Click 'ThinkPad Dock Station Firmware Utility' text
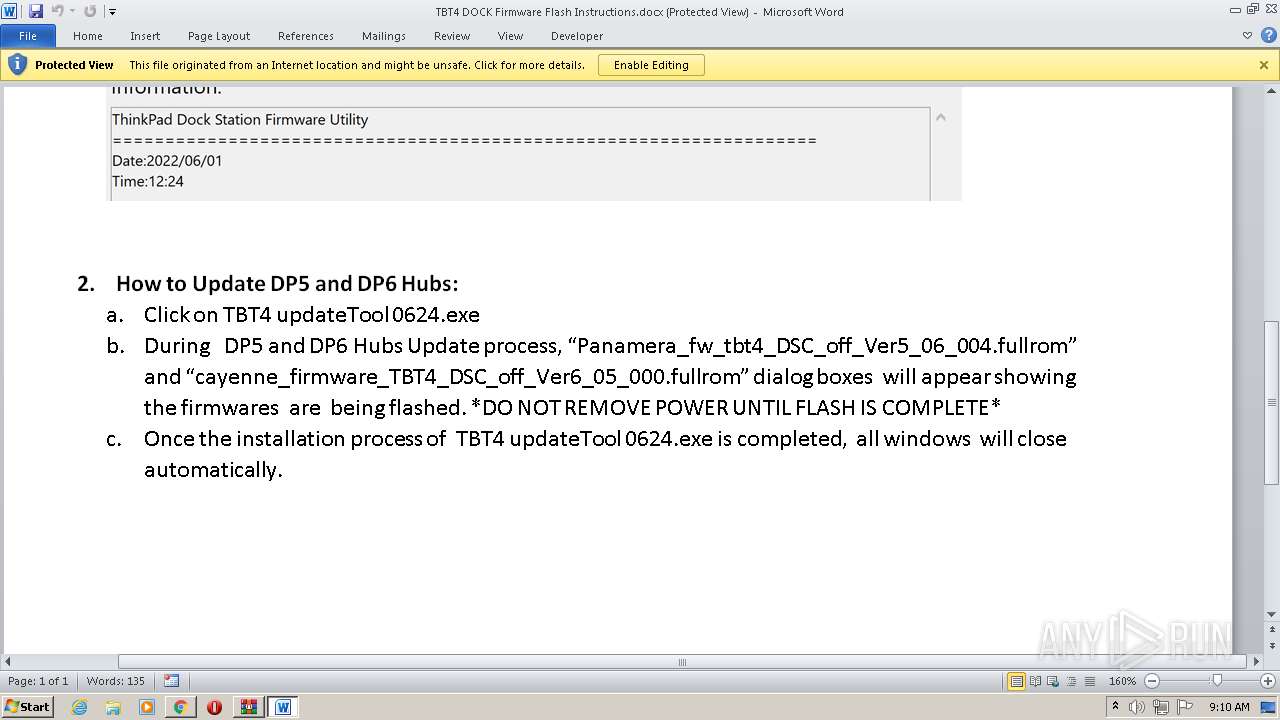The height and width of the screenshot is (720, 1280). (x=240, y=119)
